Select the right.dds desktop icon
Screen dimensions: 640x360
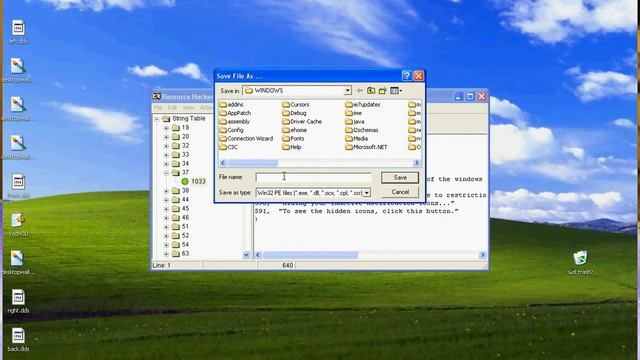pyautogui.click(x=18, y=301)
